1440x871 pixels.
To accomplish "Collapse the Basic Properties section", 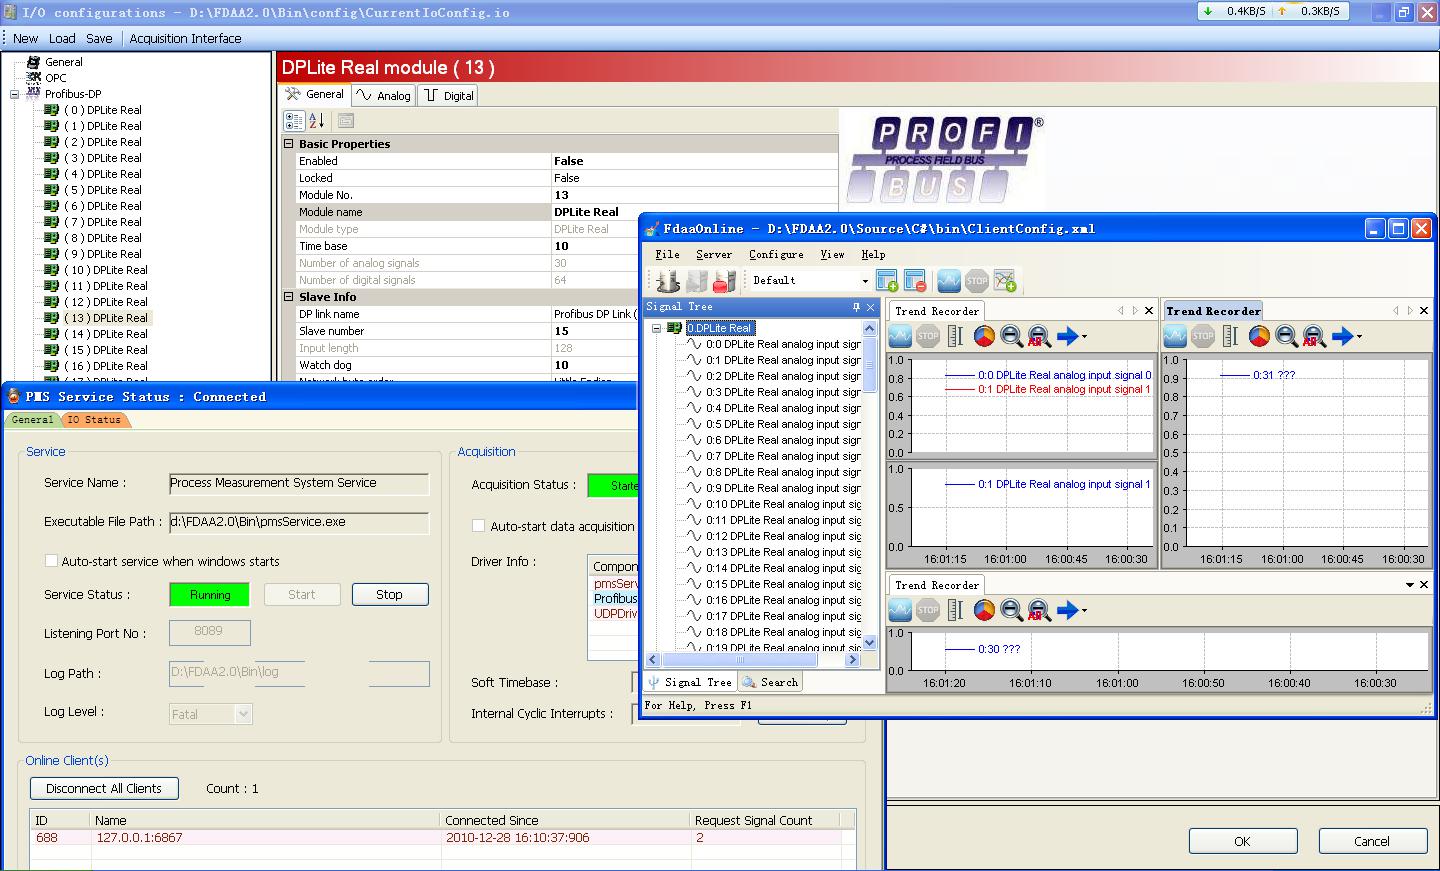I will 289,144.
